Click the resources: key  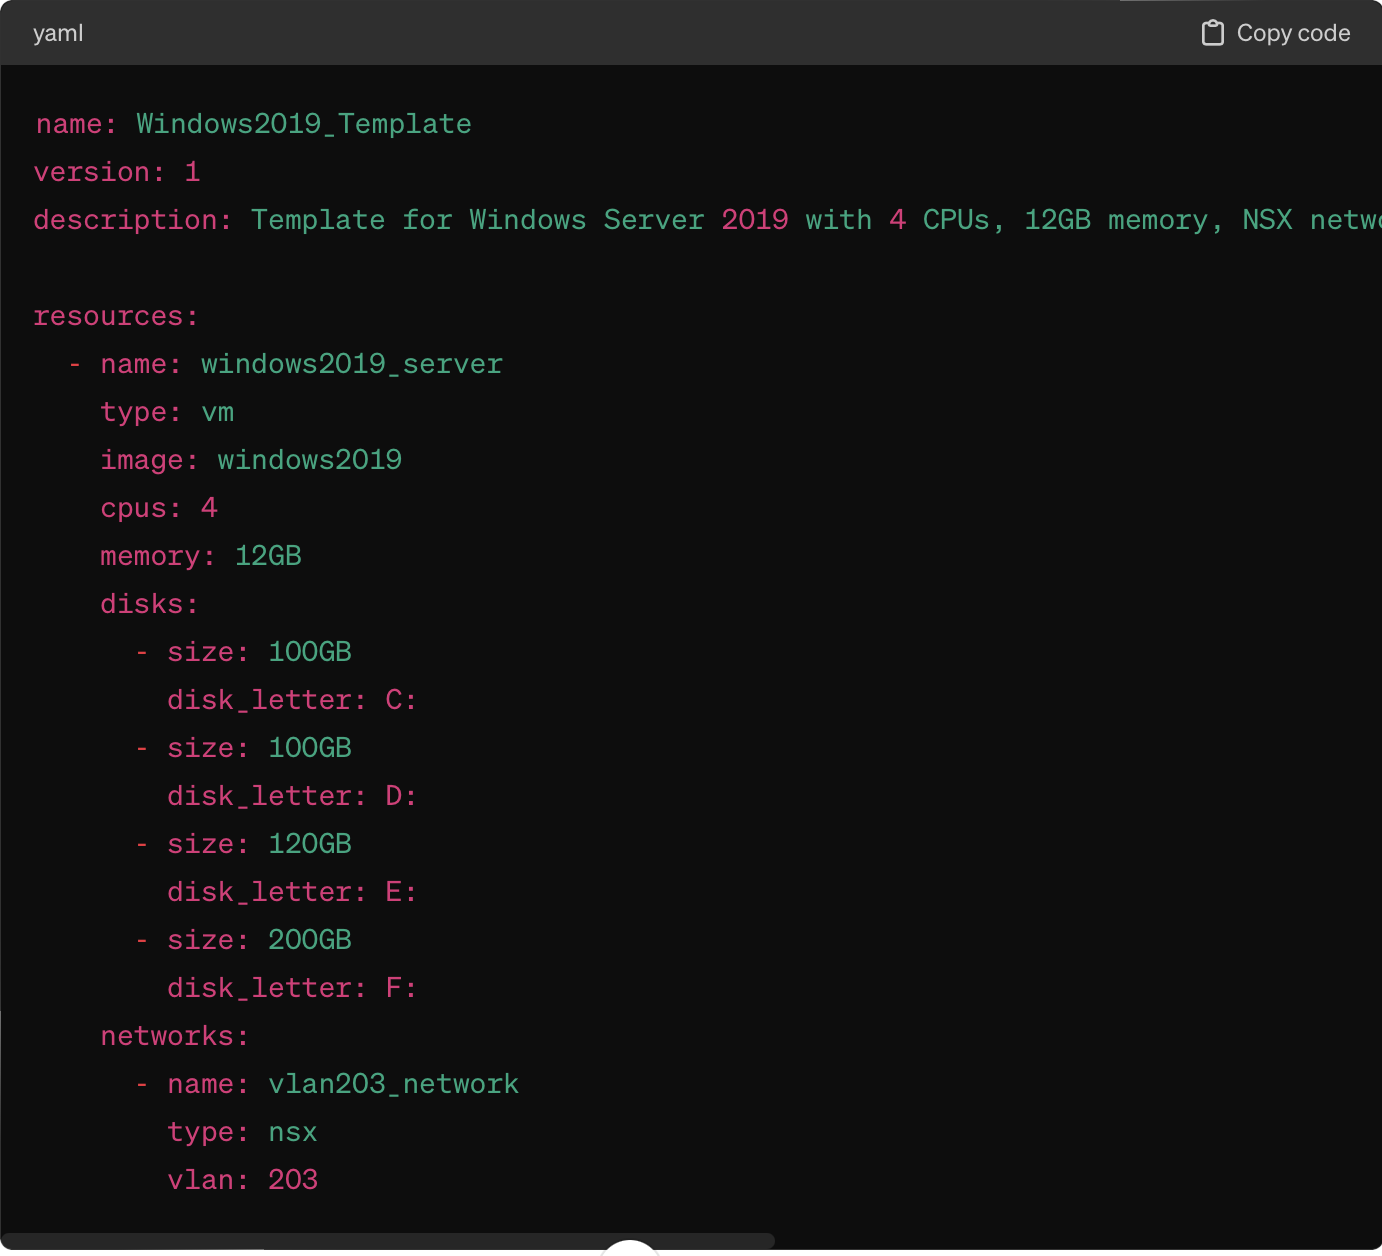point(116,316)
